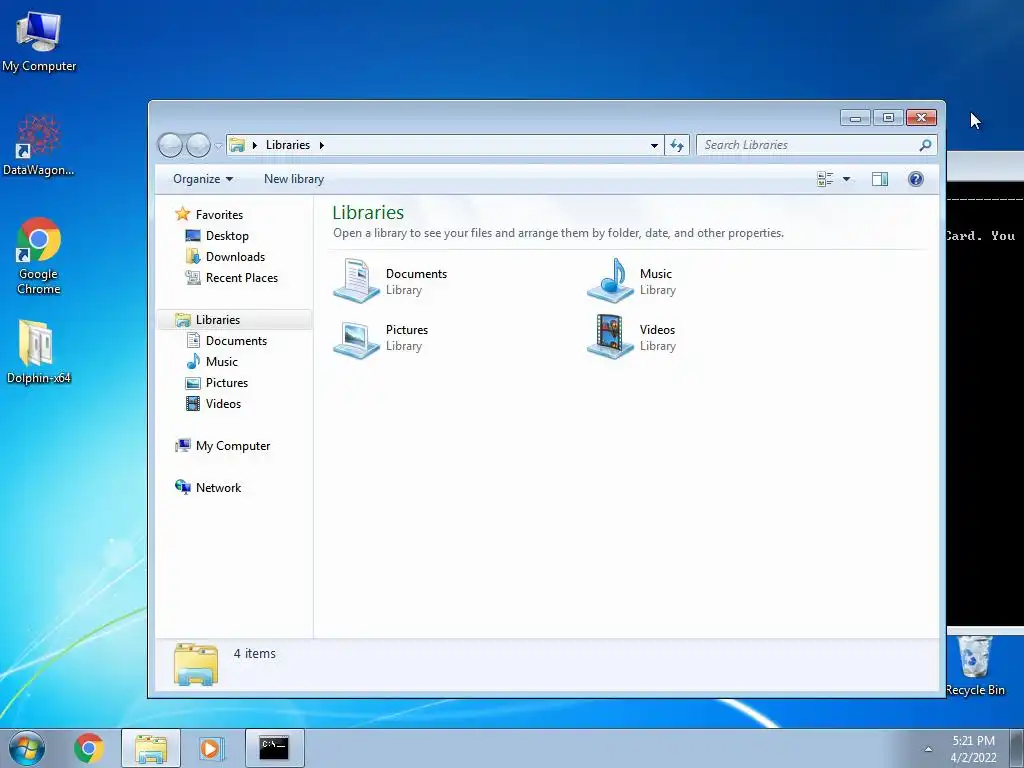Click the Refresh button beside address bar
This screenshot has width=1024, height=768.
pyautogui.click(x=677, y=146)
